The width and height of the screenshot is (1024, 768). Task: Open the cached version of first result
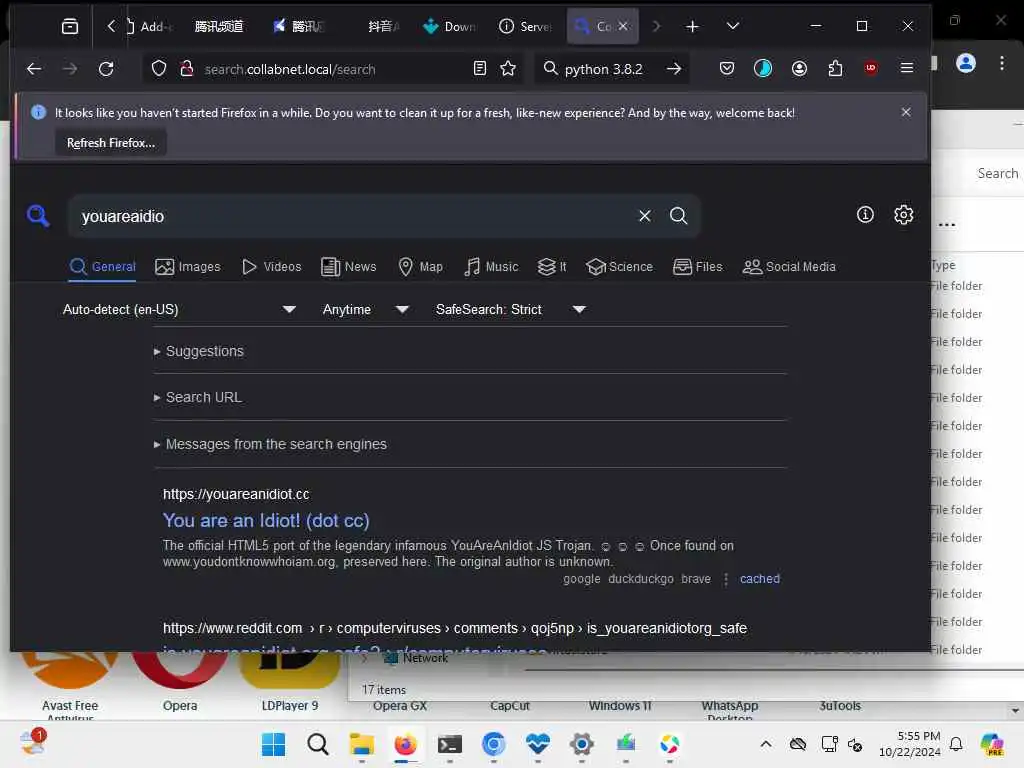click(760, 579)
